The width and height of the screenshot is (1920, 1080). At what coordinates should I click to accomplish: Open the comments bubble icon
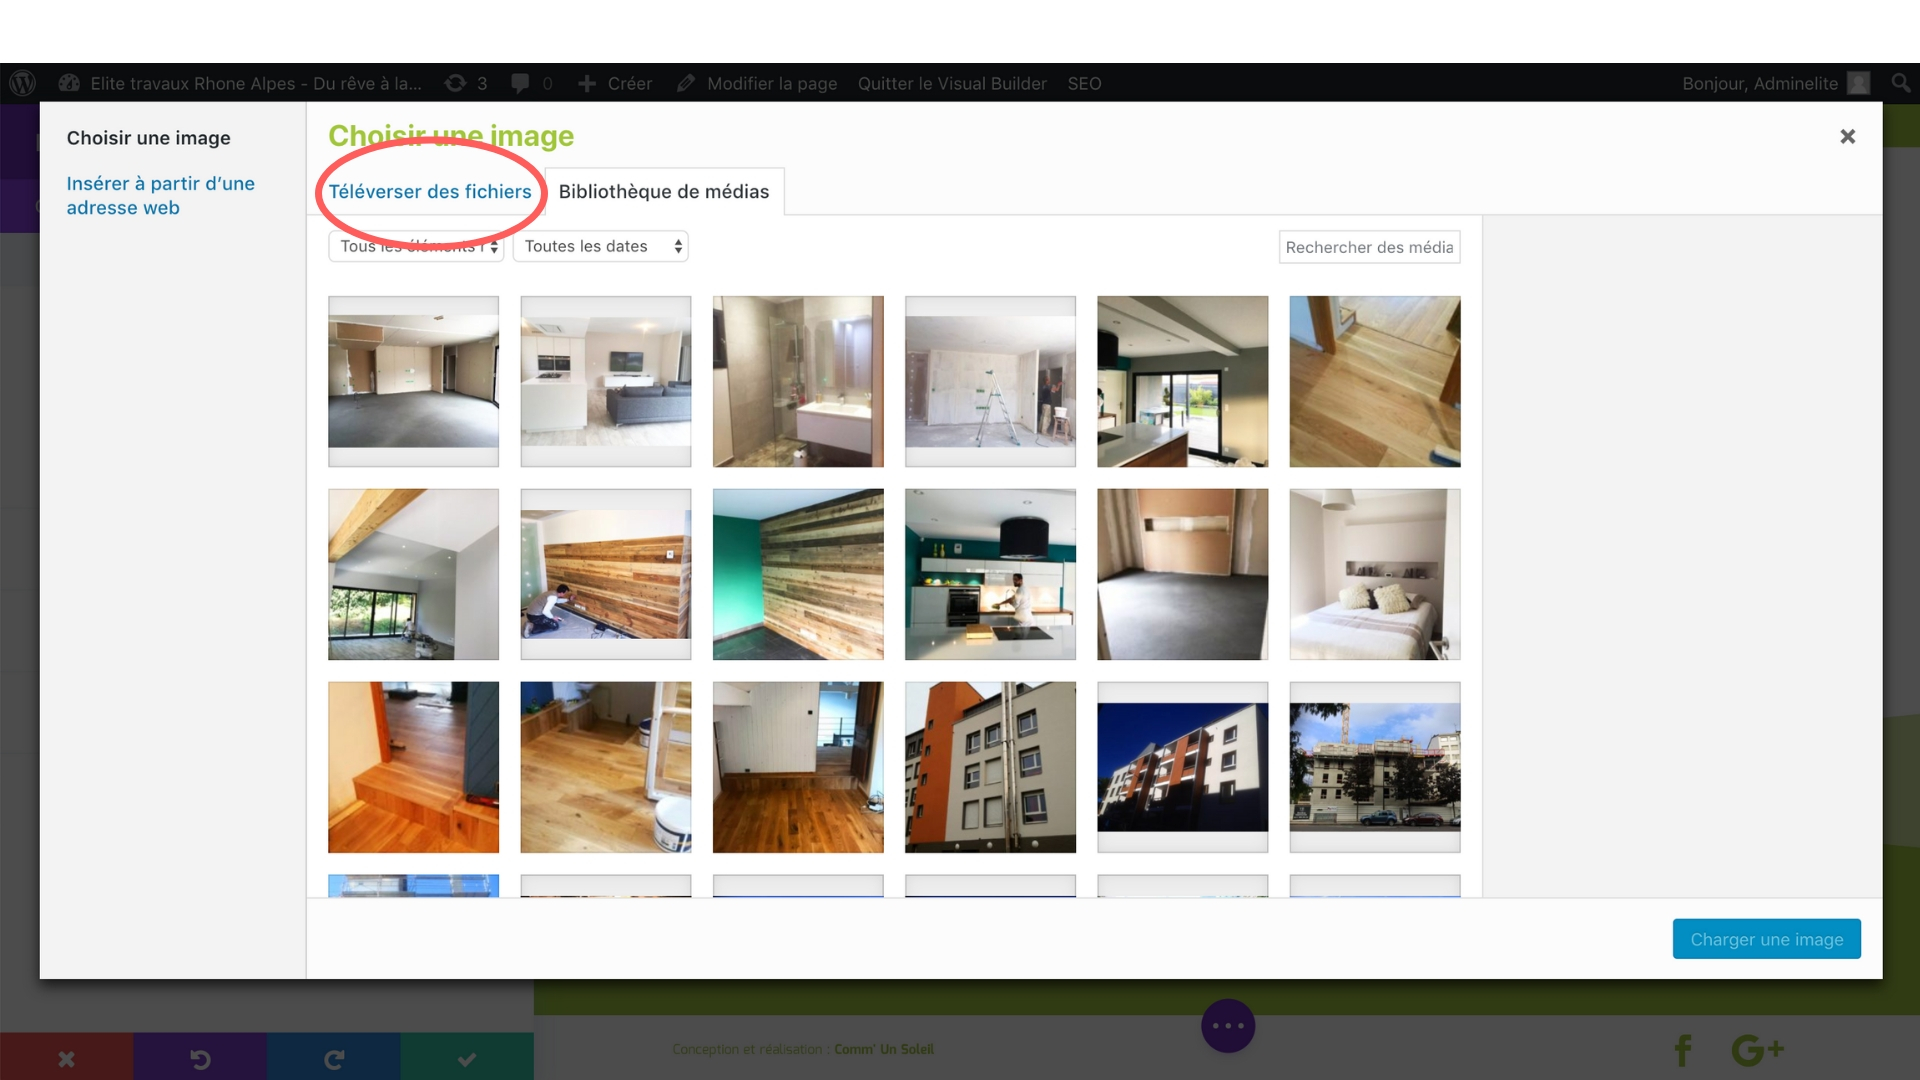(x=531, y=83)
